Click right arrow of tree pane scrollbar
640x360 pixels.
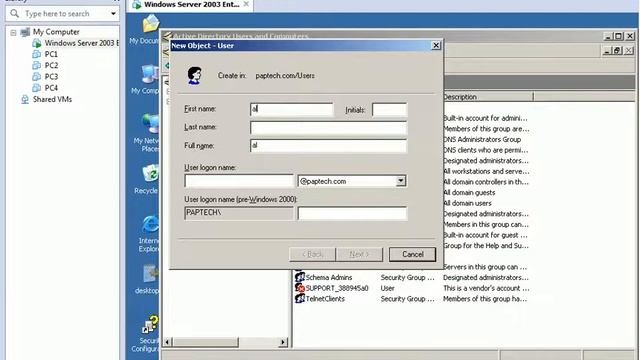[x=283, y=342]
